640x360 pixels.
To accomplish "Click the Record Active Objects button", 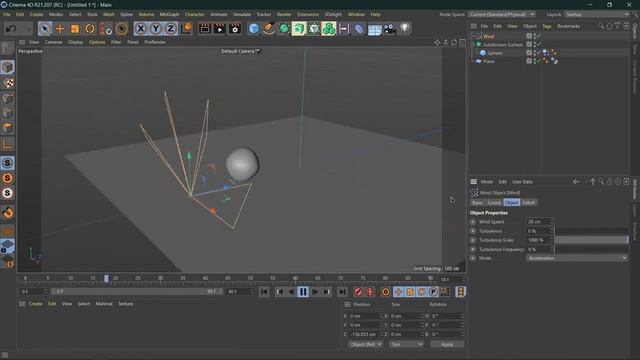I will 358,291.
